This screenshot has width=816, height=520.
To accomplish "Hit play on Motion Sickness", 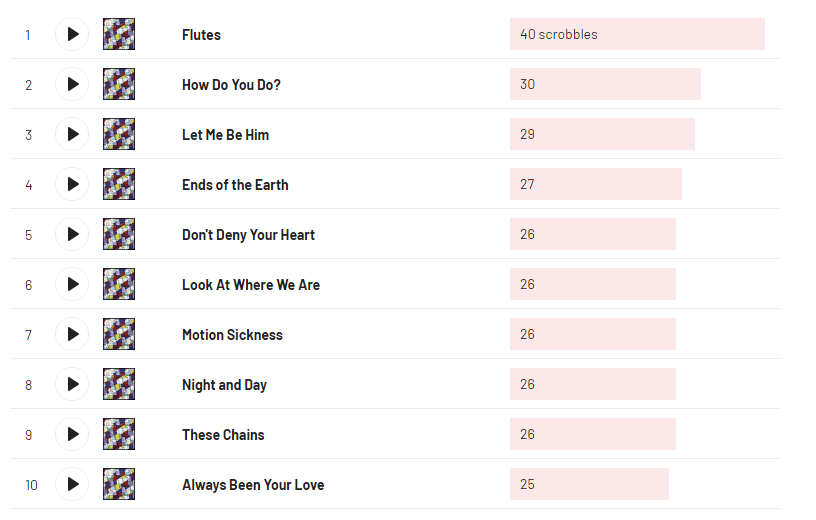I will click(x=72, y=334).
